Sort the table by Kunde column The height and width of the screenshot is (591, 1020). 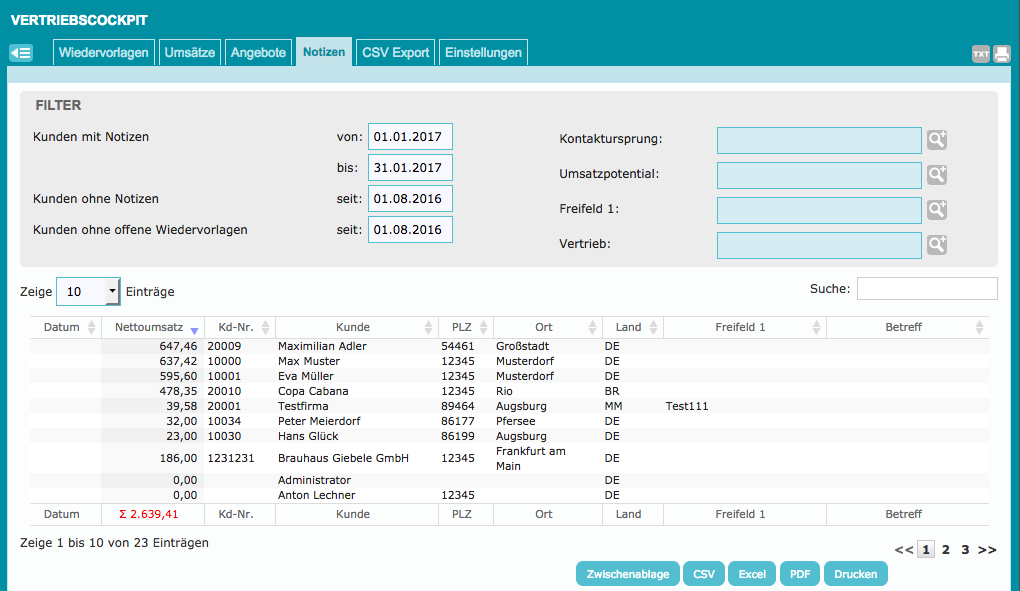353,327
